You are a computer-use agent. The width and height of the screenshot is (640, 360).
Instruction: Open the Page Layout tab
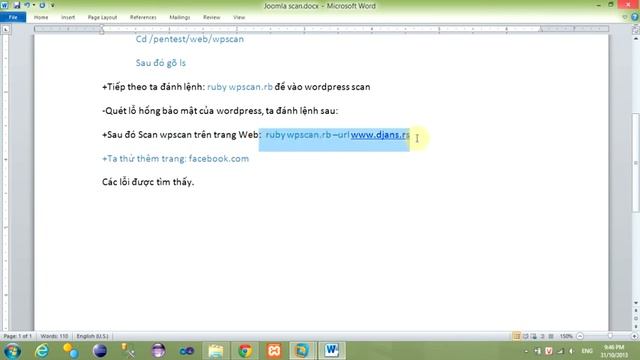click(102, 17)
